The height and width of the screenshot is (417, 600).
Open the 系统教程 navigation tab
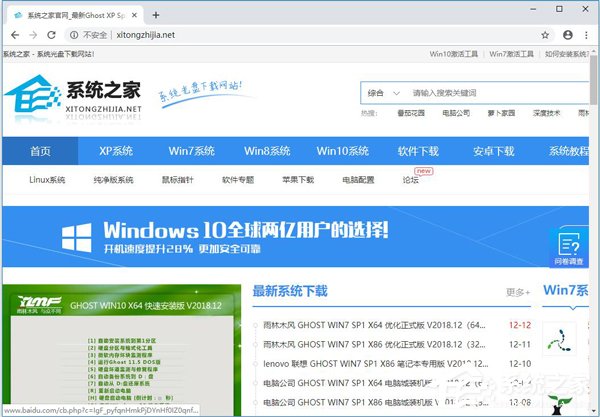(x=569, y=151)
